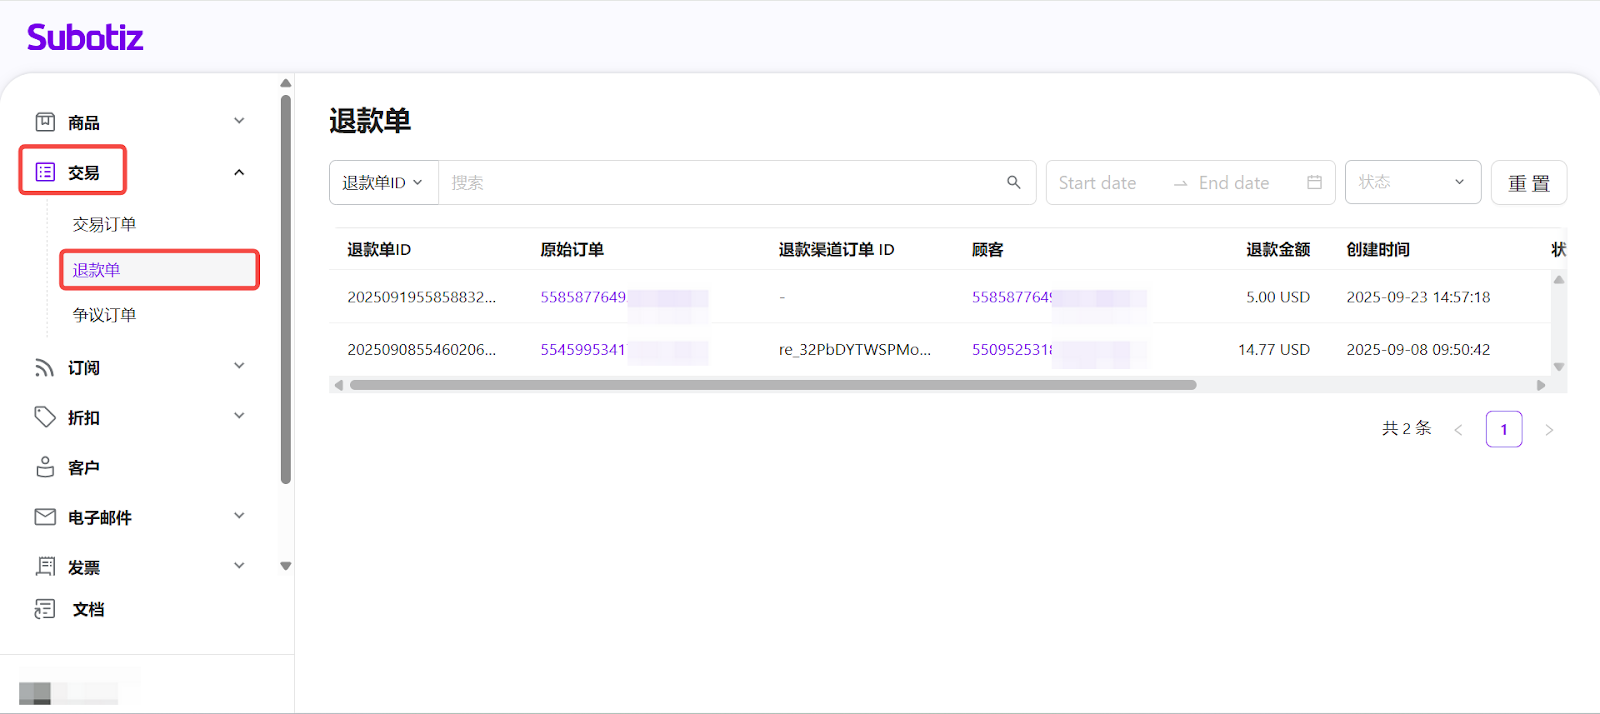1600x714 pixels.
Task: Open the calendar date picker icon
Action: [x=1314, y=182]
